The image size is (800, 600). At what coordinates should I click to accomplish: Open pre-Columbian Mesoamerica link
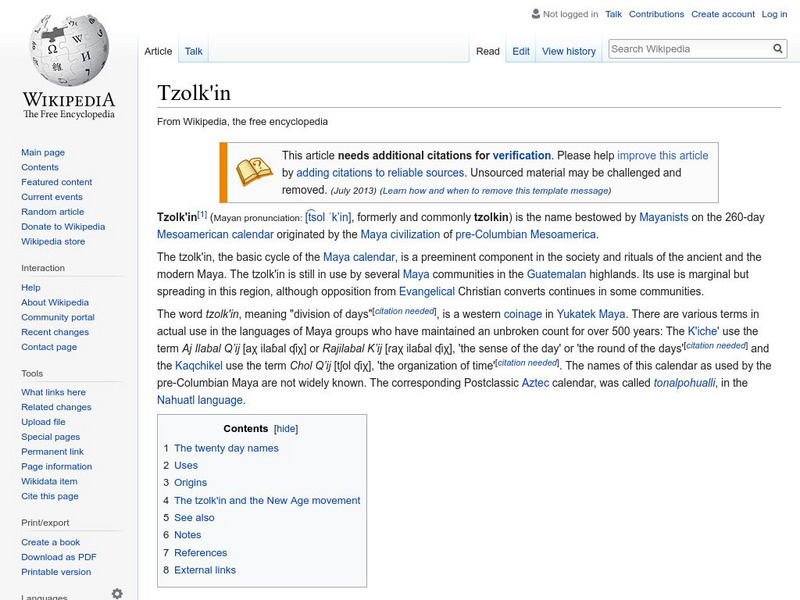525,235
